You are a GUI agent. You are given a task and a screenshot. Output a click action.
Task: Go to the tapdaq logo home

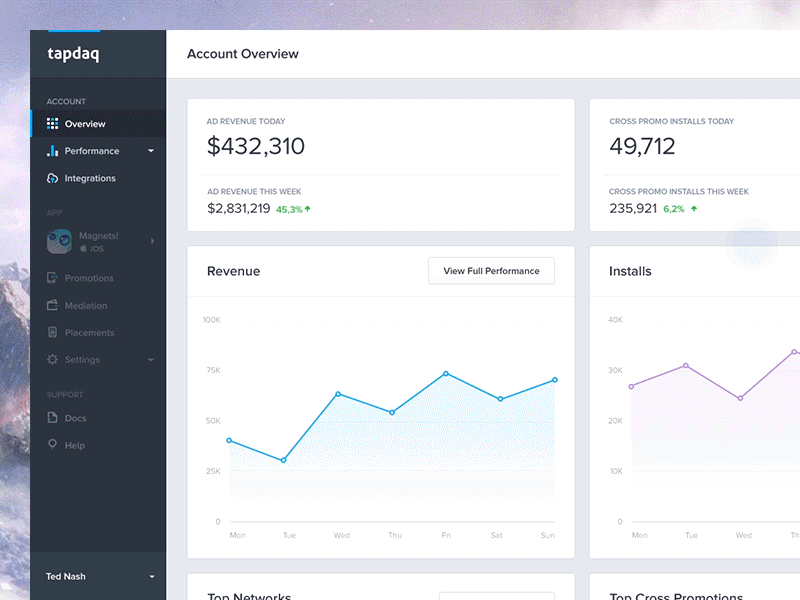[x=73, y=54]
